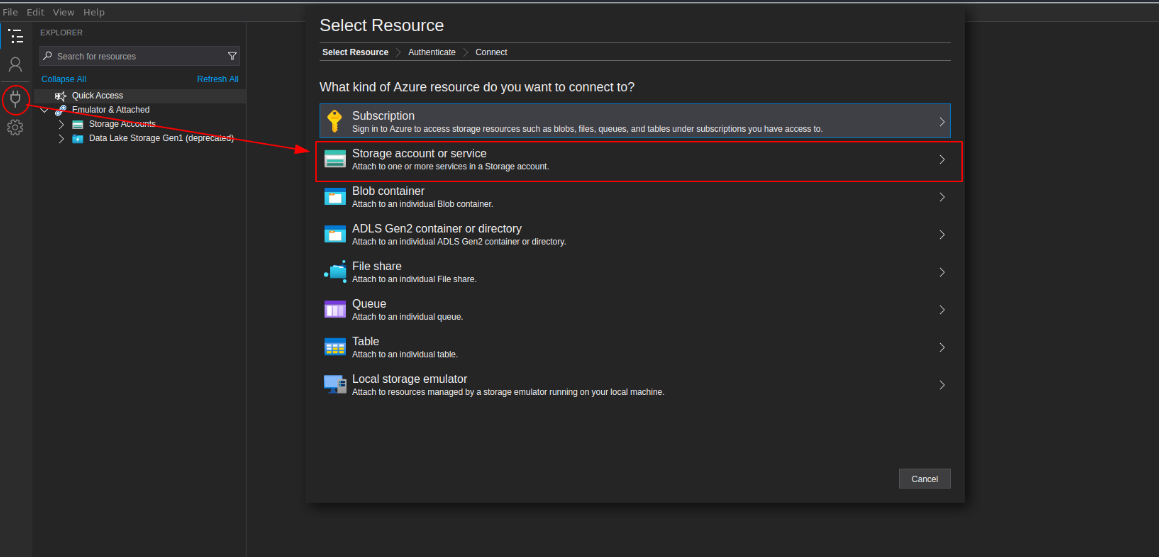Viewport: 1159px width, 557px height.
Task: Expand the Storage Accounts tree node
Action: 61,124
